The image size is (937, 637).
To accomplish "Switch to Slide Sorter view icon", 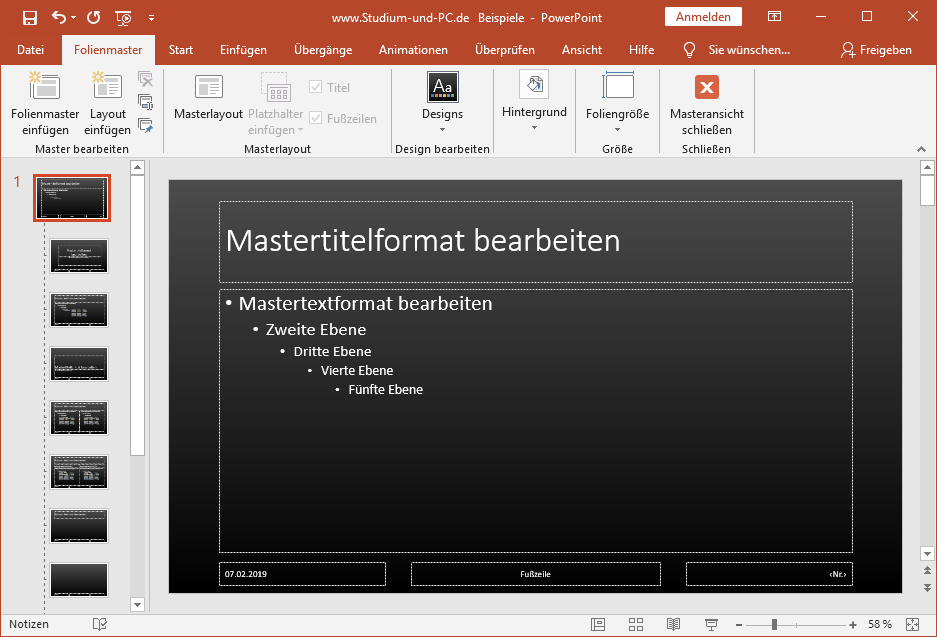I will point(636,624).
